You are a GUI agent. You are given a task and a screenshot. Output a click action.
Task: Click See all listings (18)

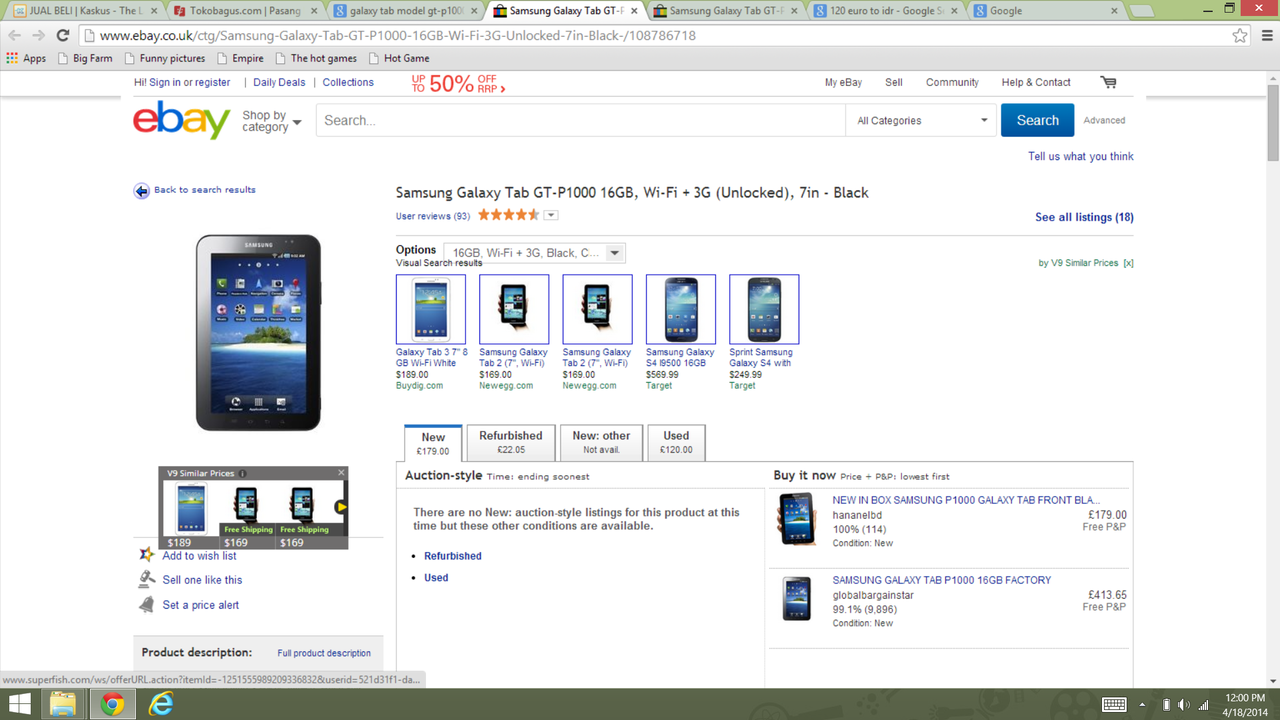pyautogui.click(x=1084, y=217)
